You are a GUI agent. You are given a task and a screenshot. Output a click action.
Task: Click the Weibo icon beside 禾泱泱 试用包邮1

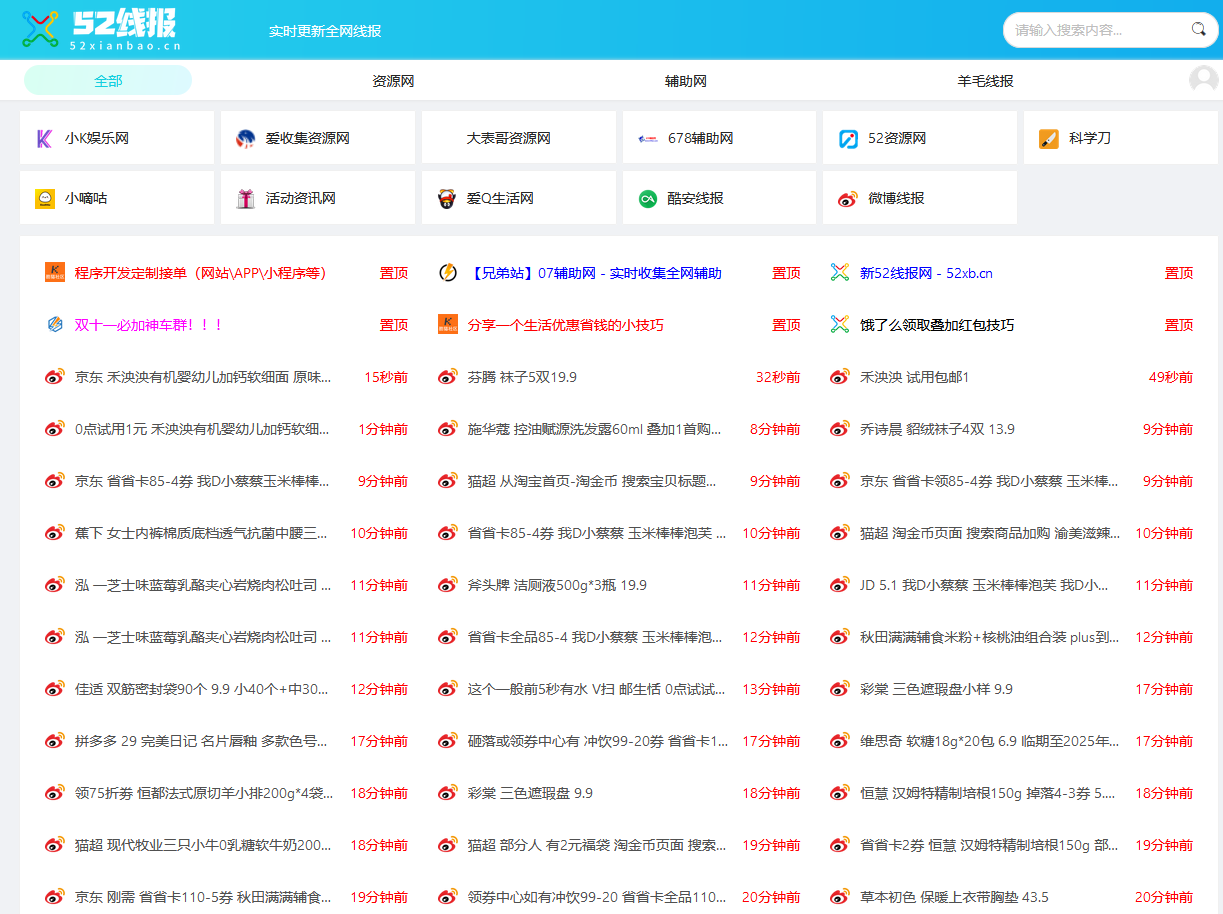(840, 376)
